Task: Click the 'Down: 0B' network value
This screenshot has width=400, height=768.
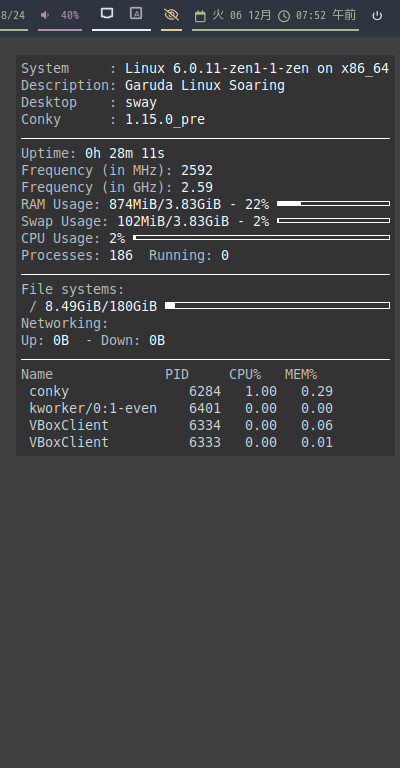Action: [x=133, y=340]
